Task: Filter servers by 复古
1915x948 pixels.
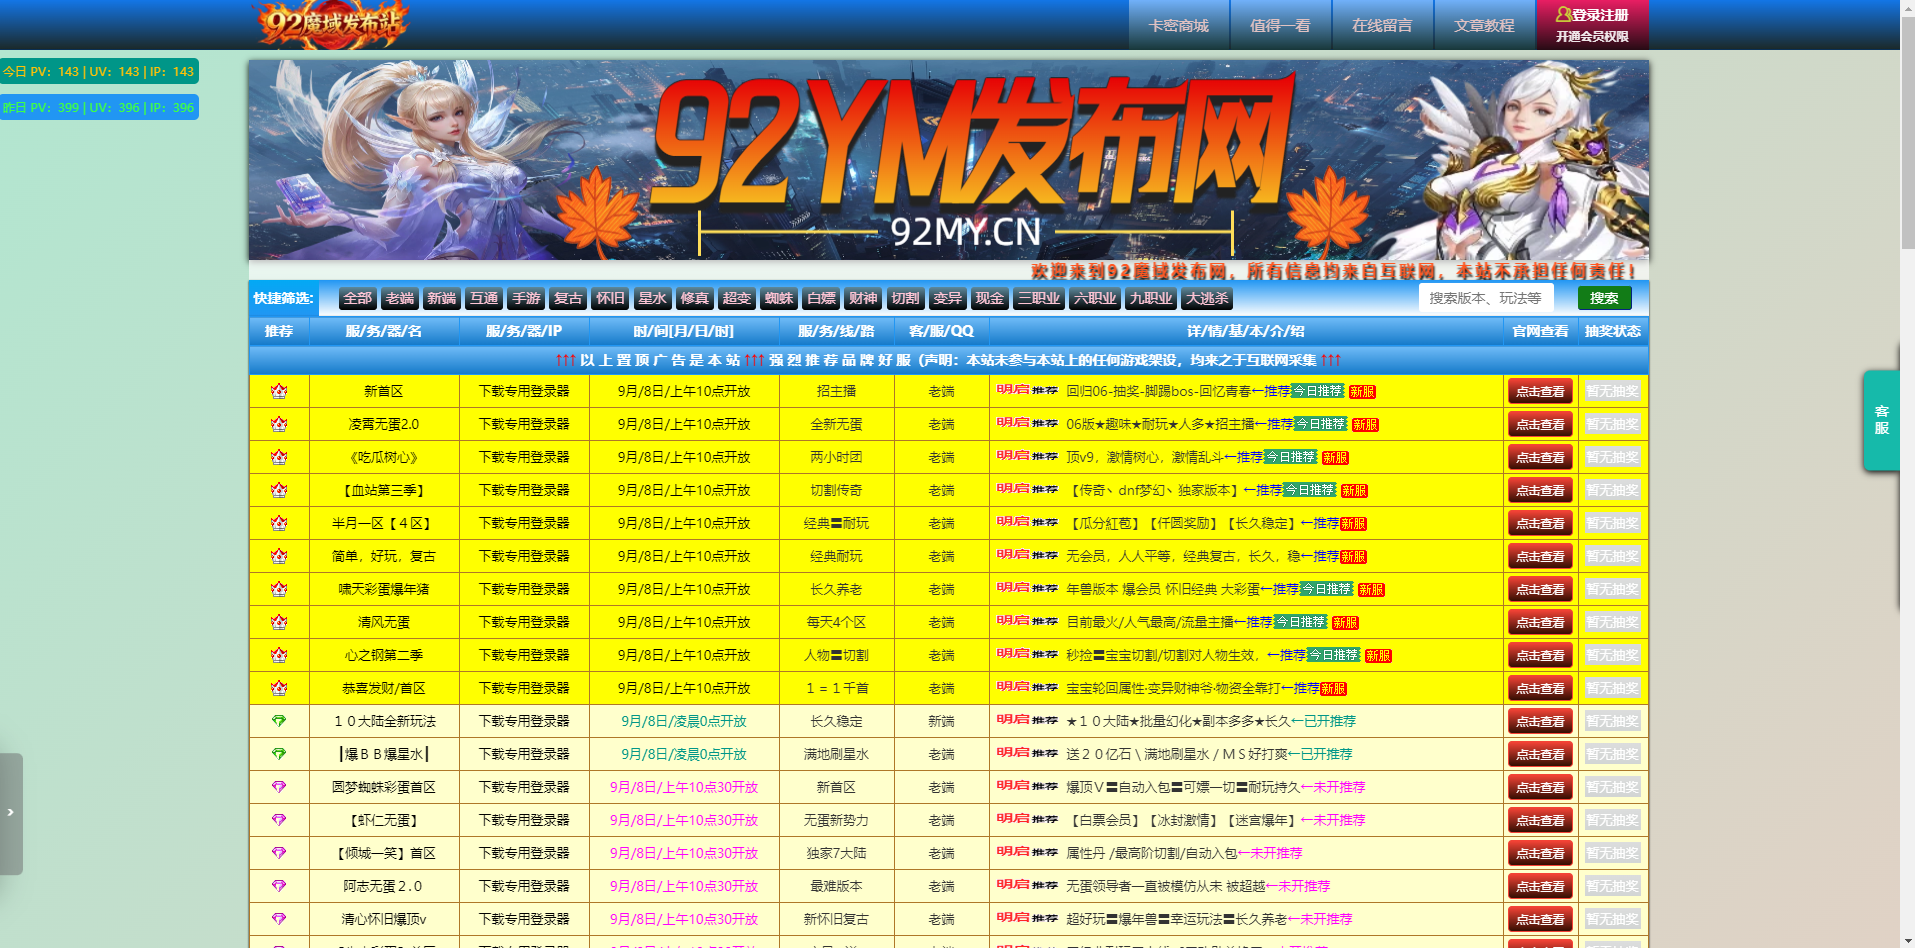Action: (568, 298)
